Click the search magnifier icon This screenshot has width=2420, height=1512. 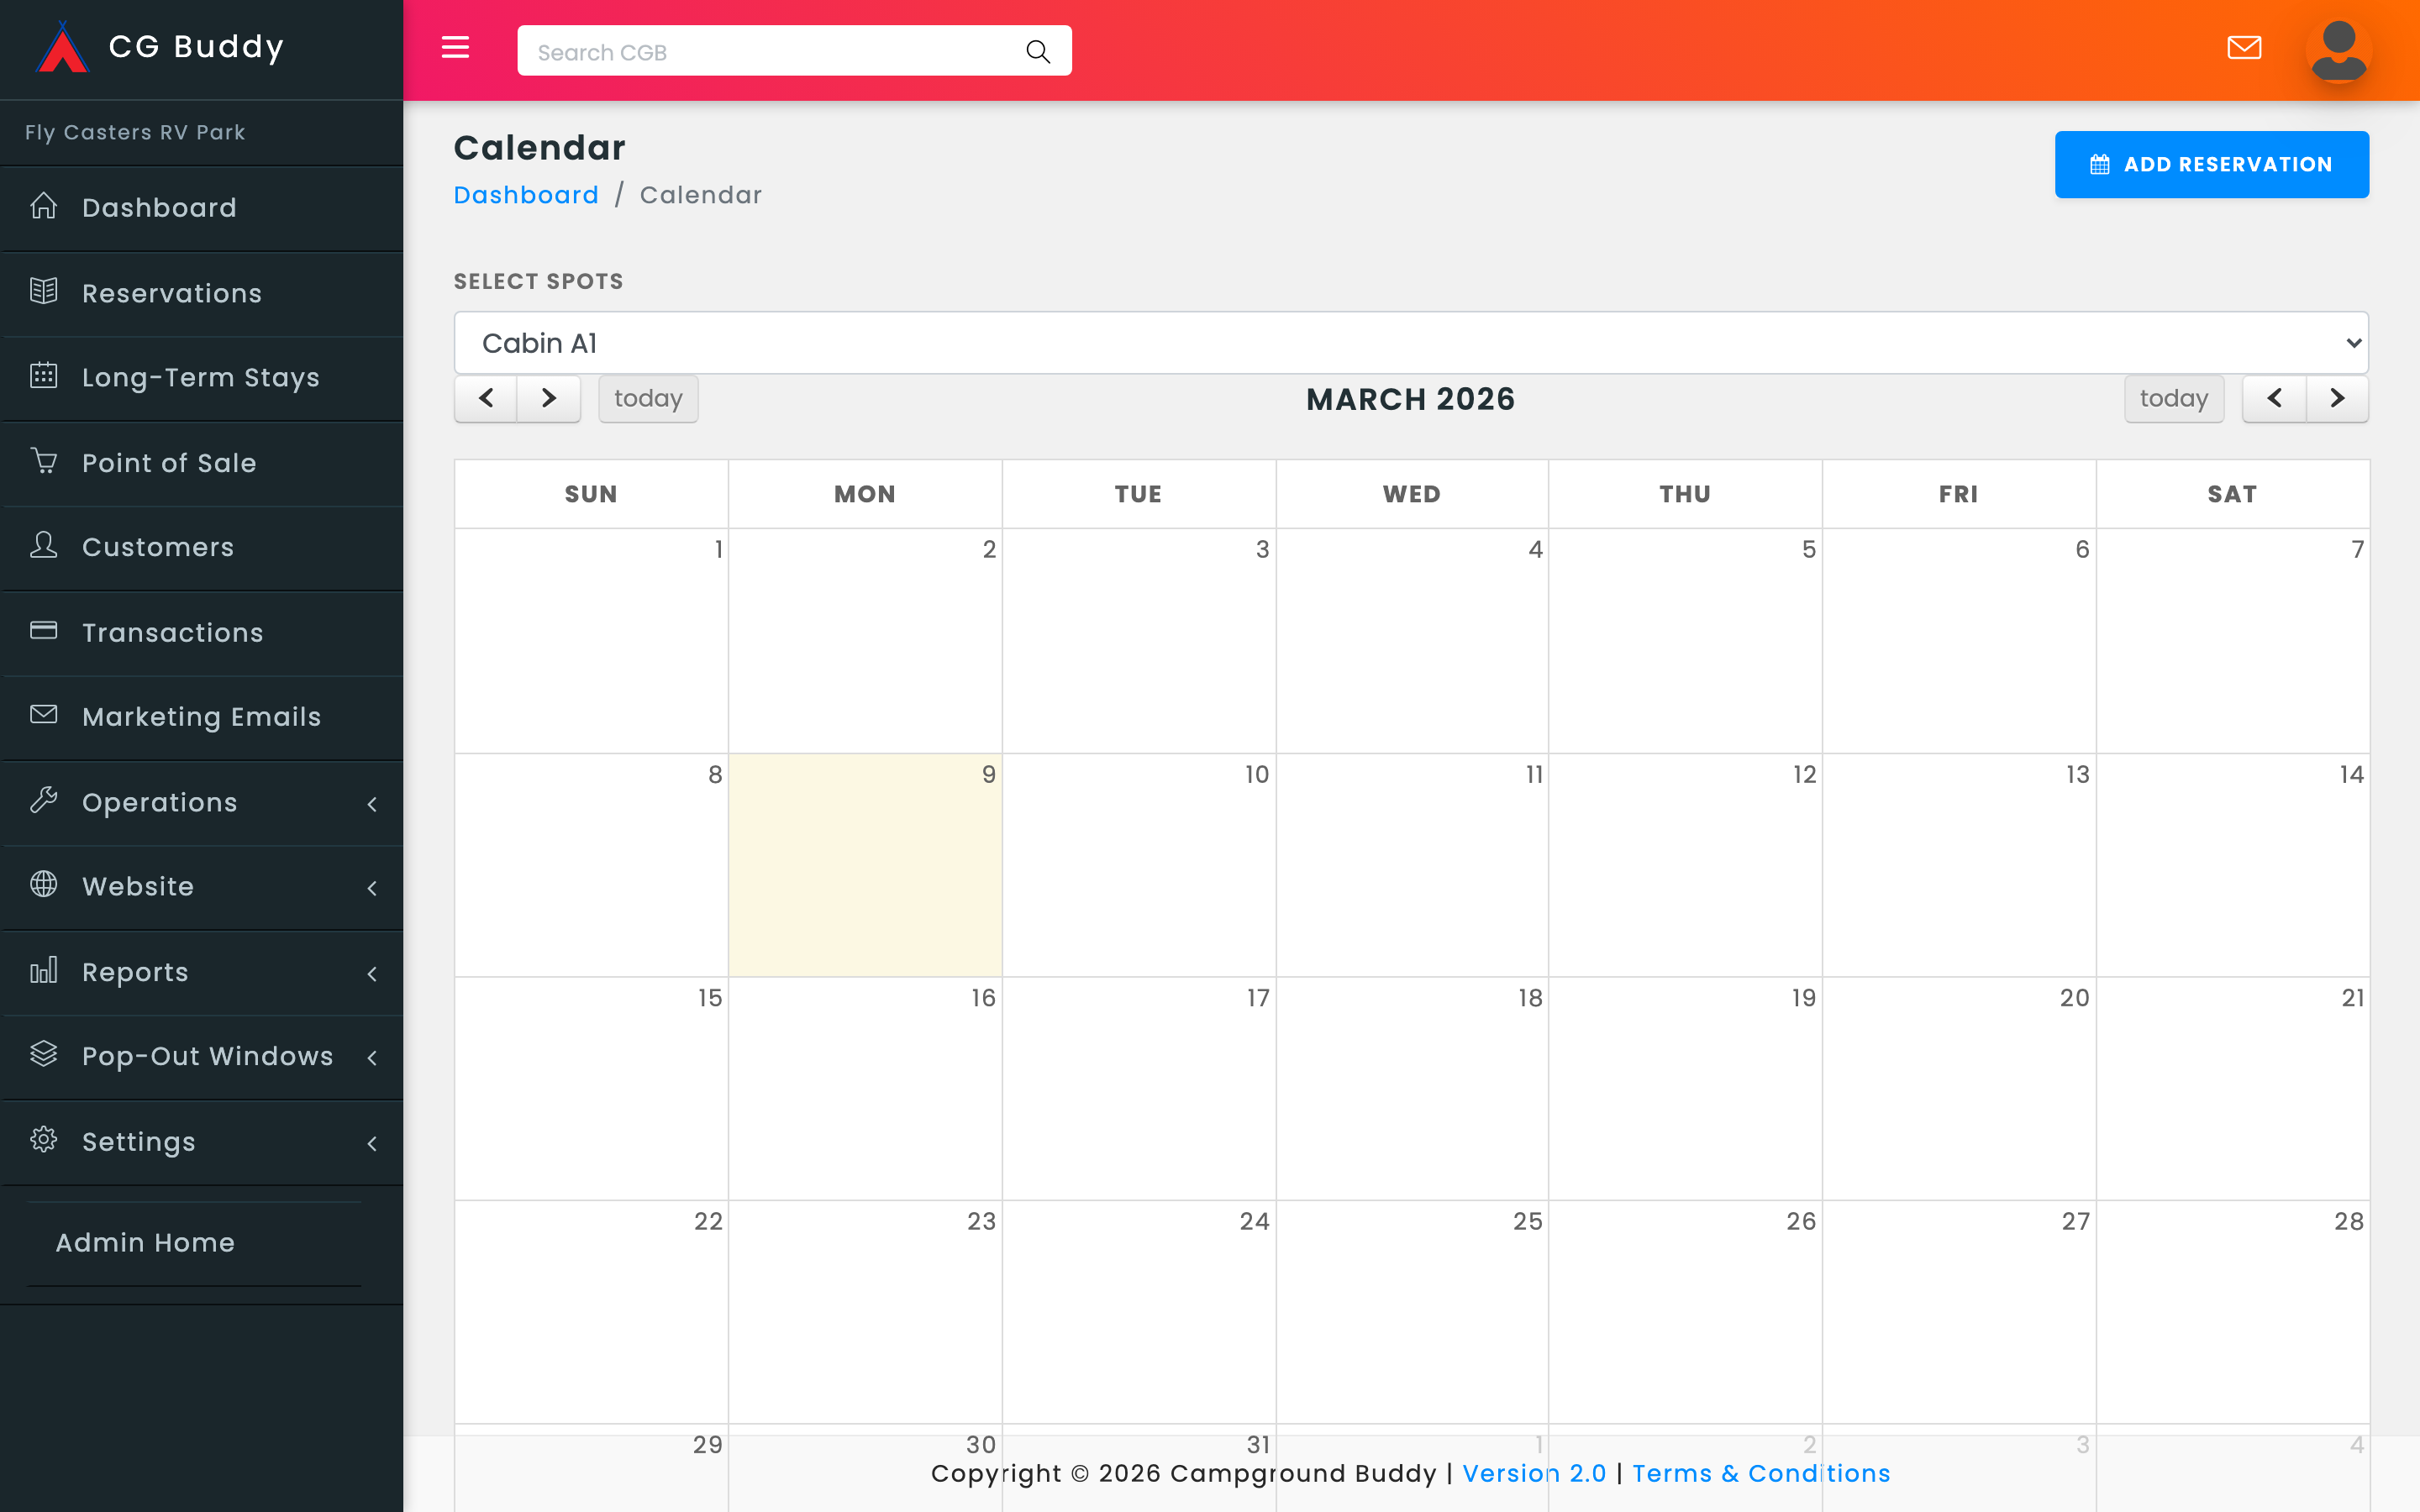(x=1037, y=50)
